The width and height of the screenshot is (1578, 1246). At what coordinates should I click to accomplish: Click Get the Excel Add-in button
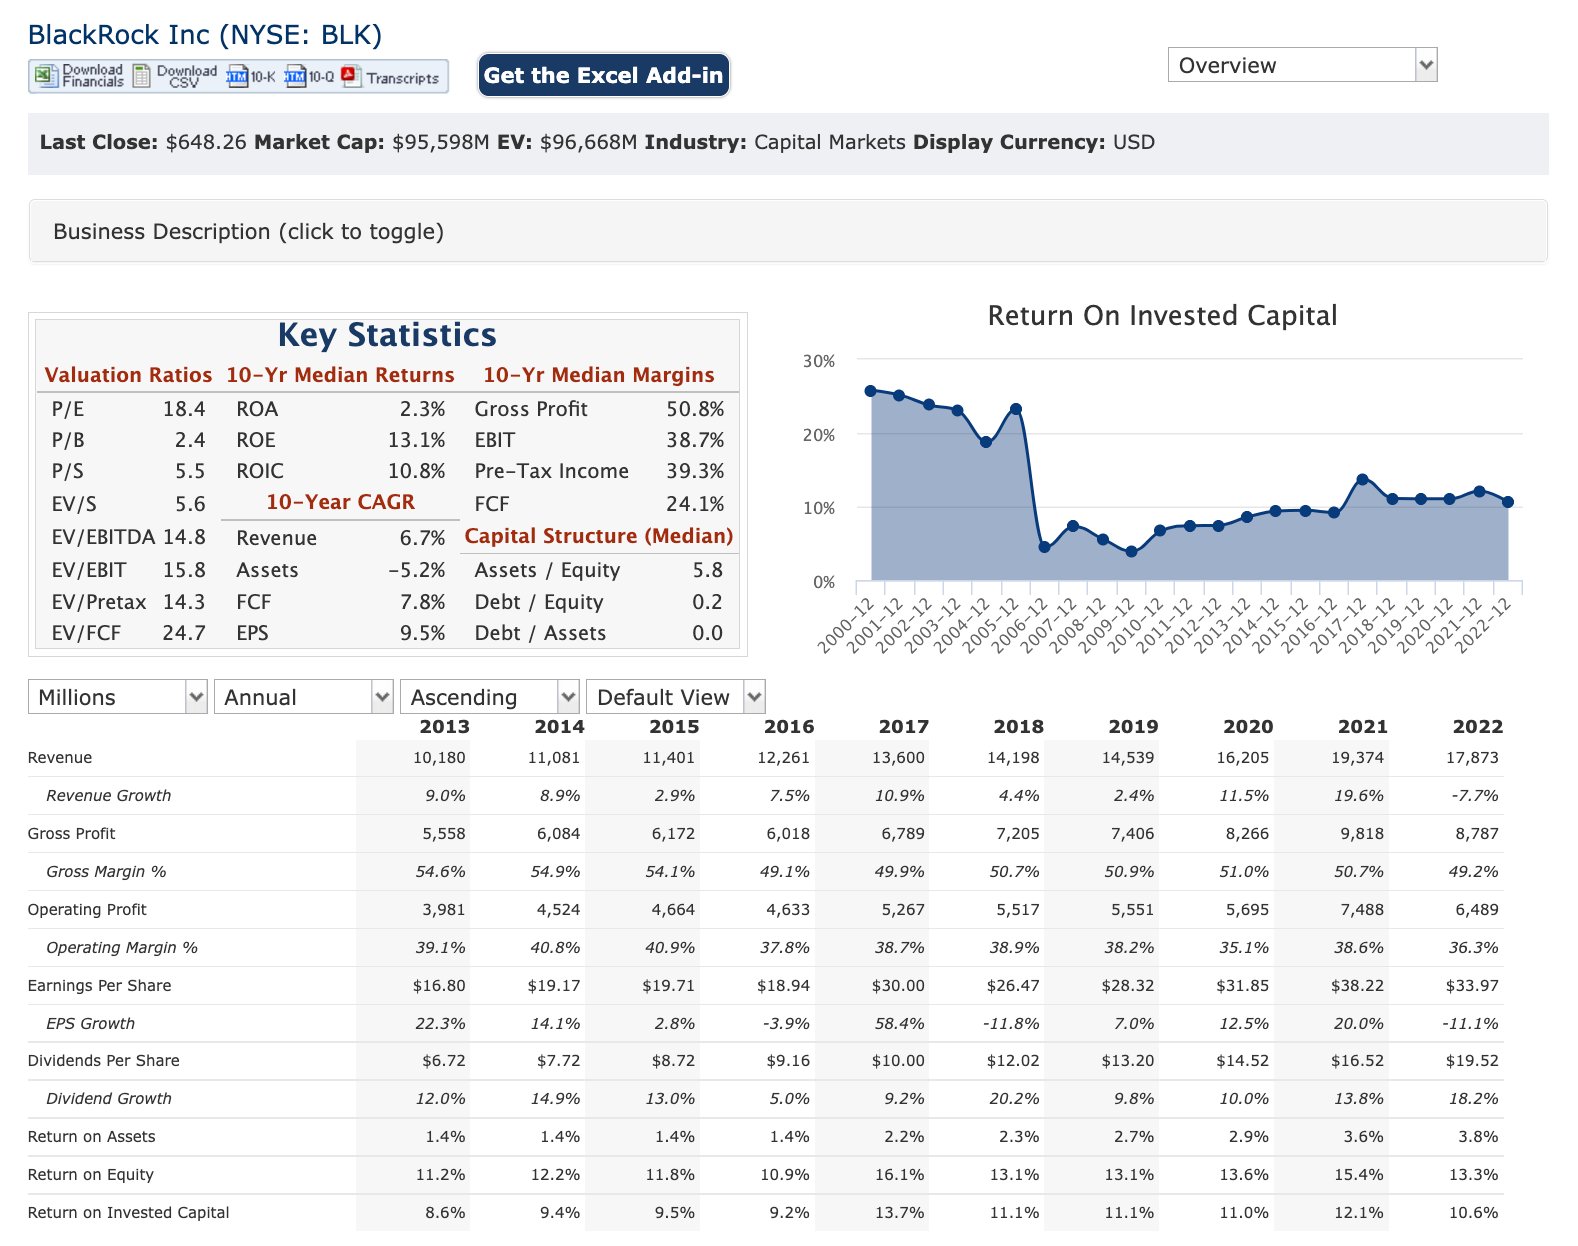point(603,75)
